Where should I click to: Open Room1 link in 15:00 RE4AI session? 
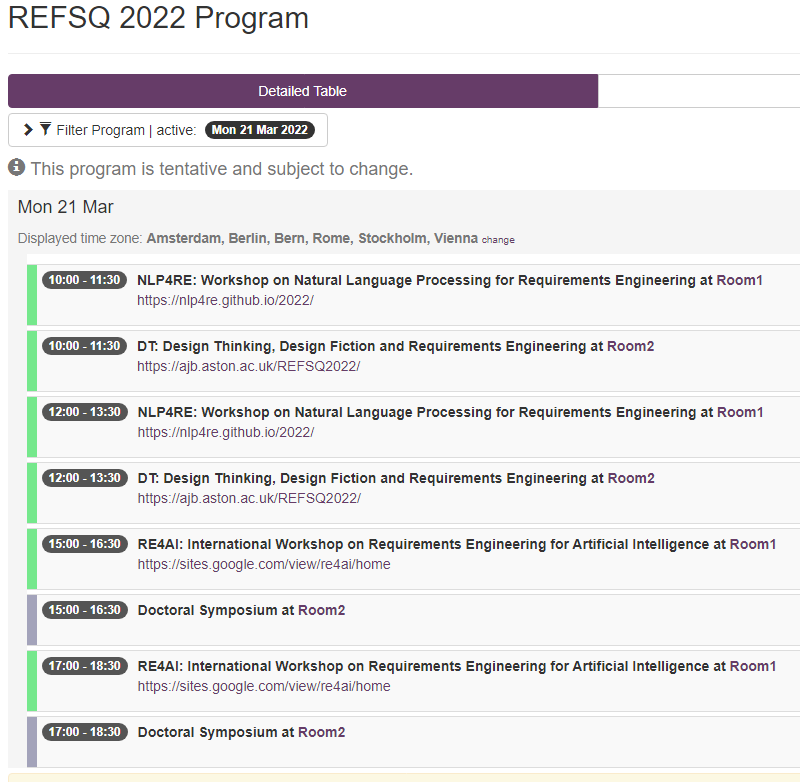(753, 544)
